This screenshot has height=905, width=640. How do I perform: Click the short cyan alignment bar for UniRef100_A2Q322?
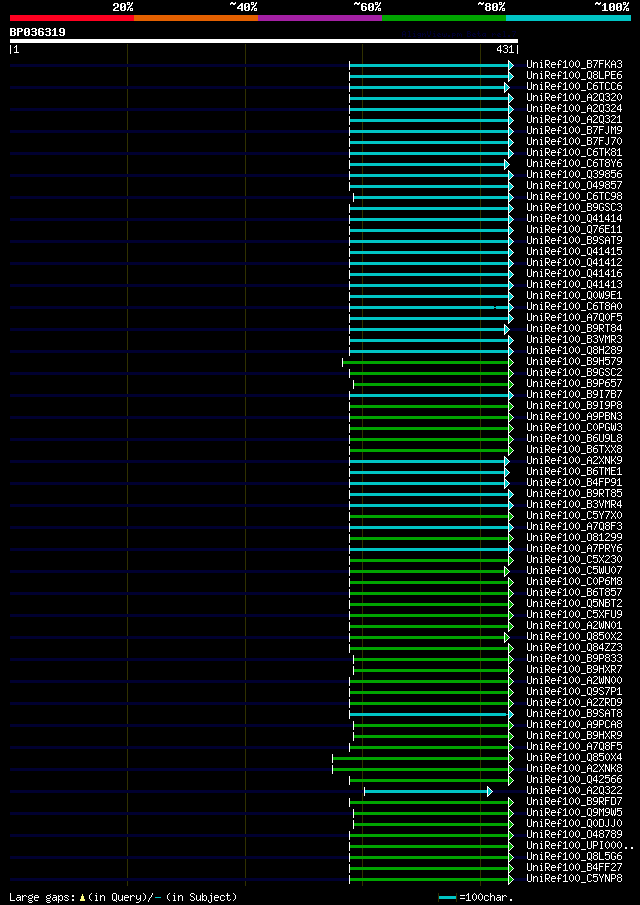point(426,791)
